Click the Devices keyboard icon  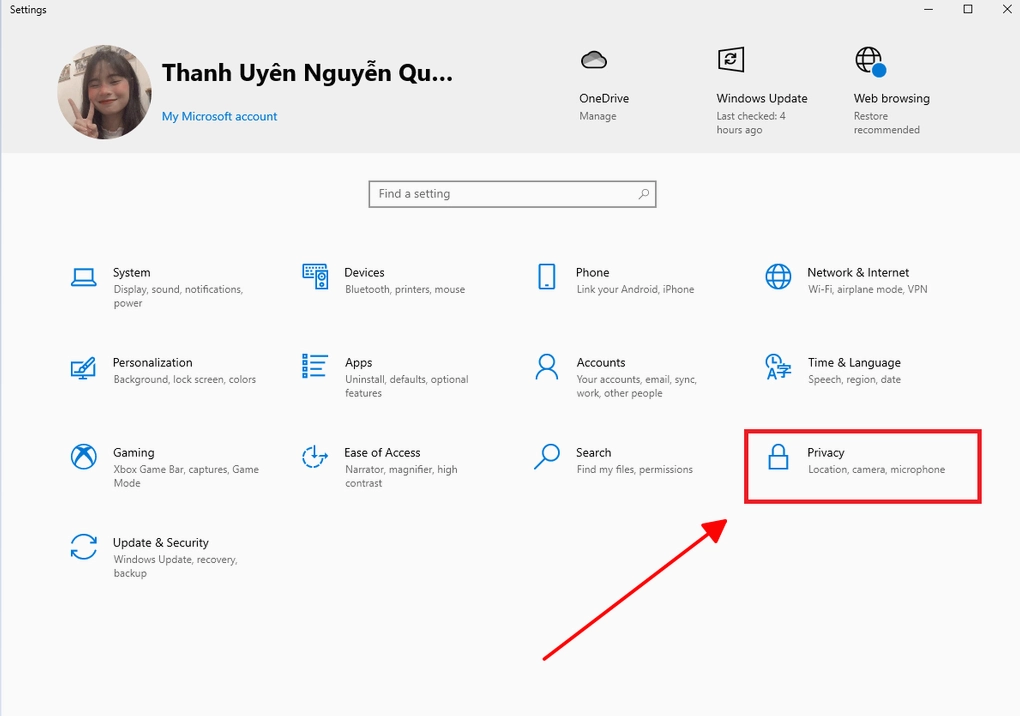[315, 276]
